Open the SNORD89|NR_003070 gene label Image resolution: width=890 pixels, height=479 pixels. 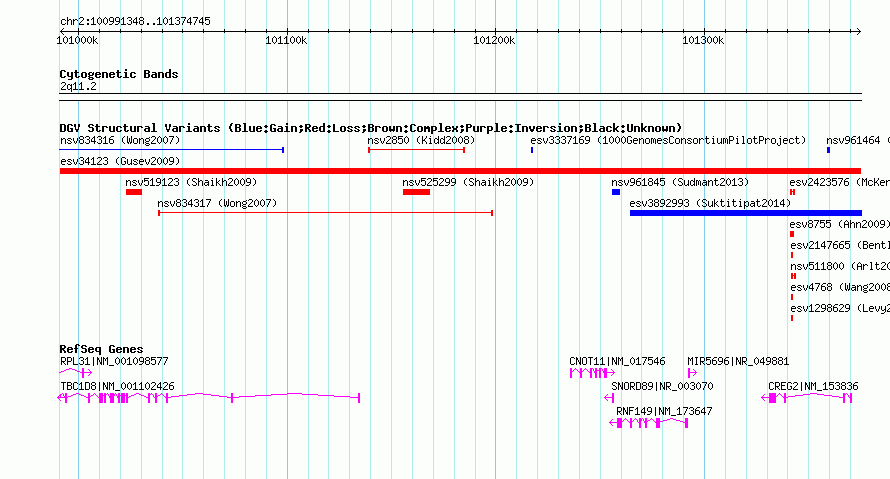662,386
